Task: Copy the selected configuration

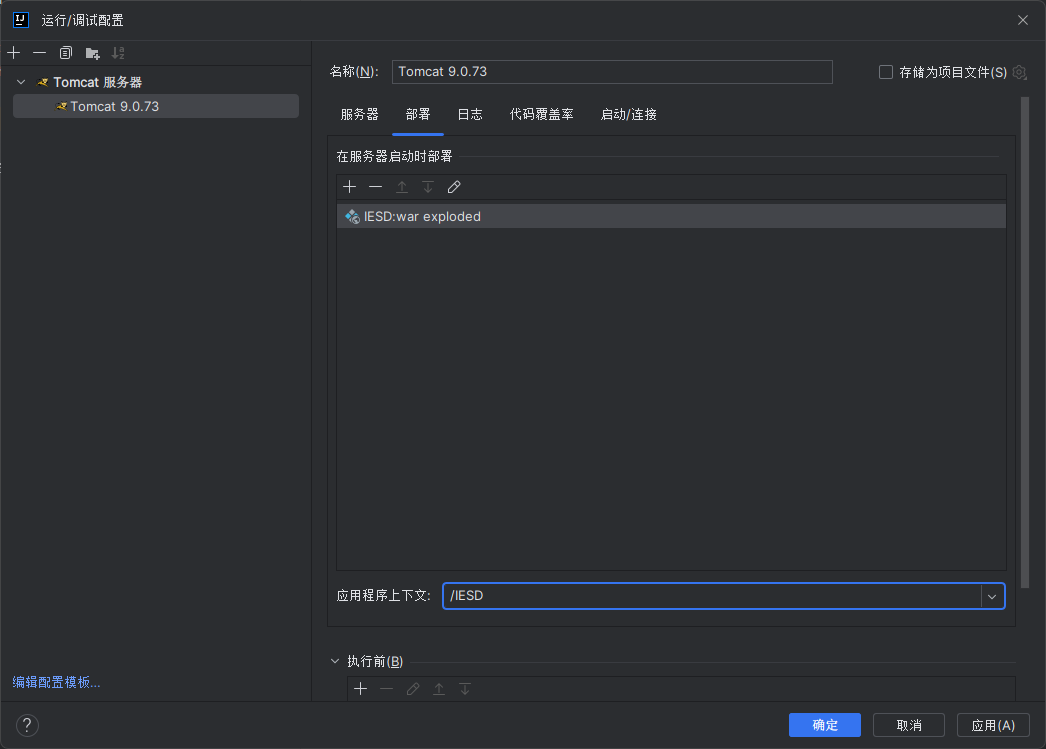Action: pyautogui.click(x=65, y=53)
